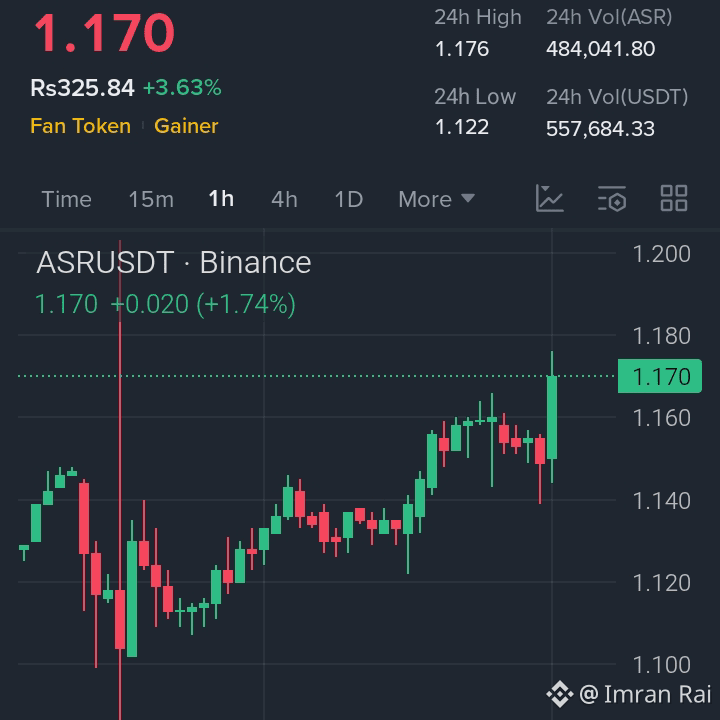The height and width of the screenshot is (720, 720).
Task: Select the 1h interval tab
Action: [x=221, y=199]
